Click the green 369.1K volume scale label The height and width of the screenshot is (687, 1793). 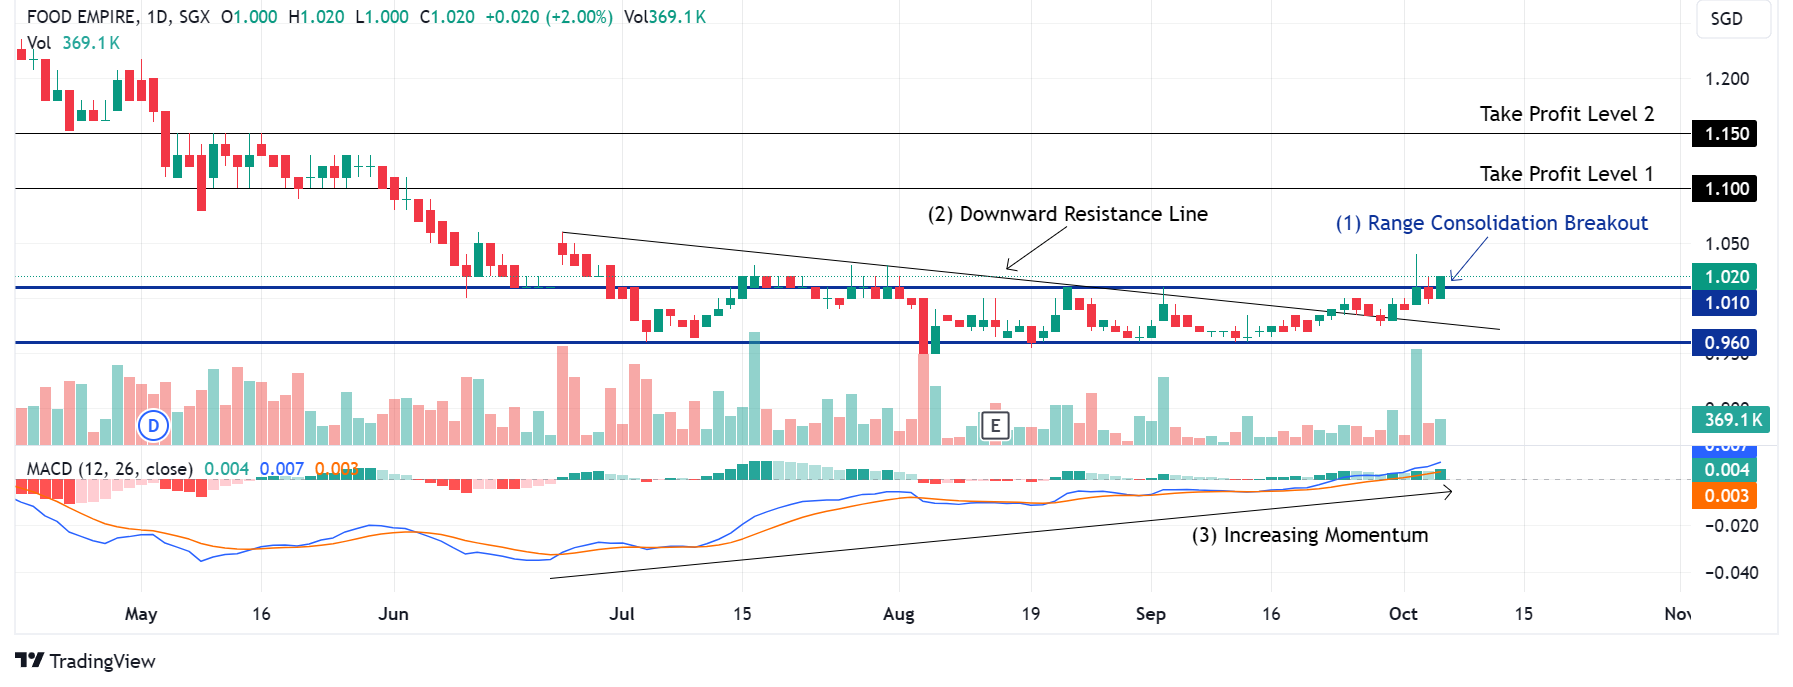click(x=1731, y=420)
